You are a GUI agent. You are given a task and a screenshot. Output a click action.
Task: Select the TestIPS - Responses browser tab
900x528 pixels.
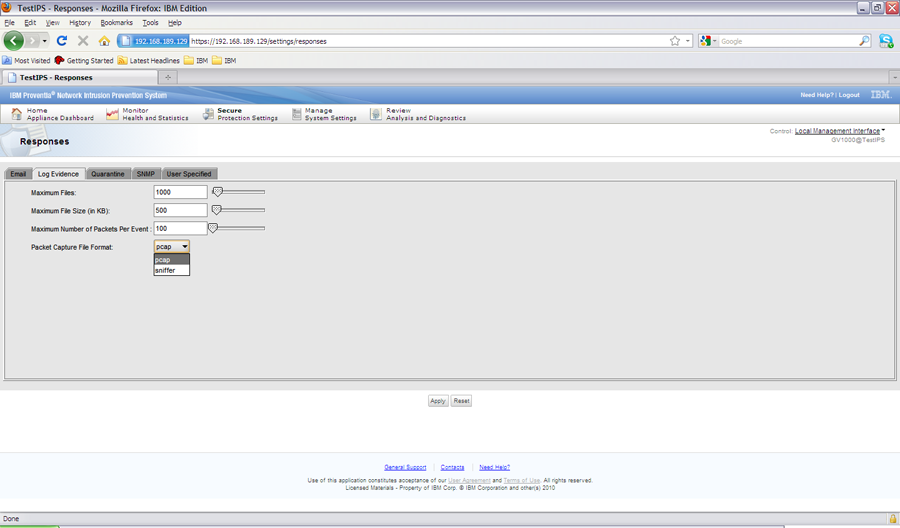point(80,77)
